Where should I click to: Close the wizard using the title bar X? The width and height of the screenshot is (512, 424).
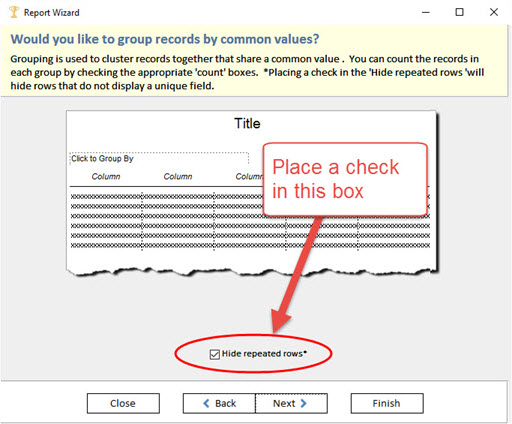[x=494, y=12]
